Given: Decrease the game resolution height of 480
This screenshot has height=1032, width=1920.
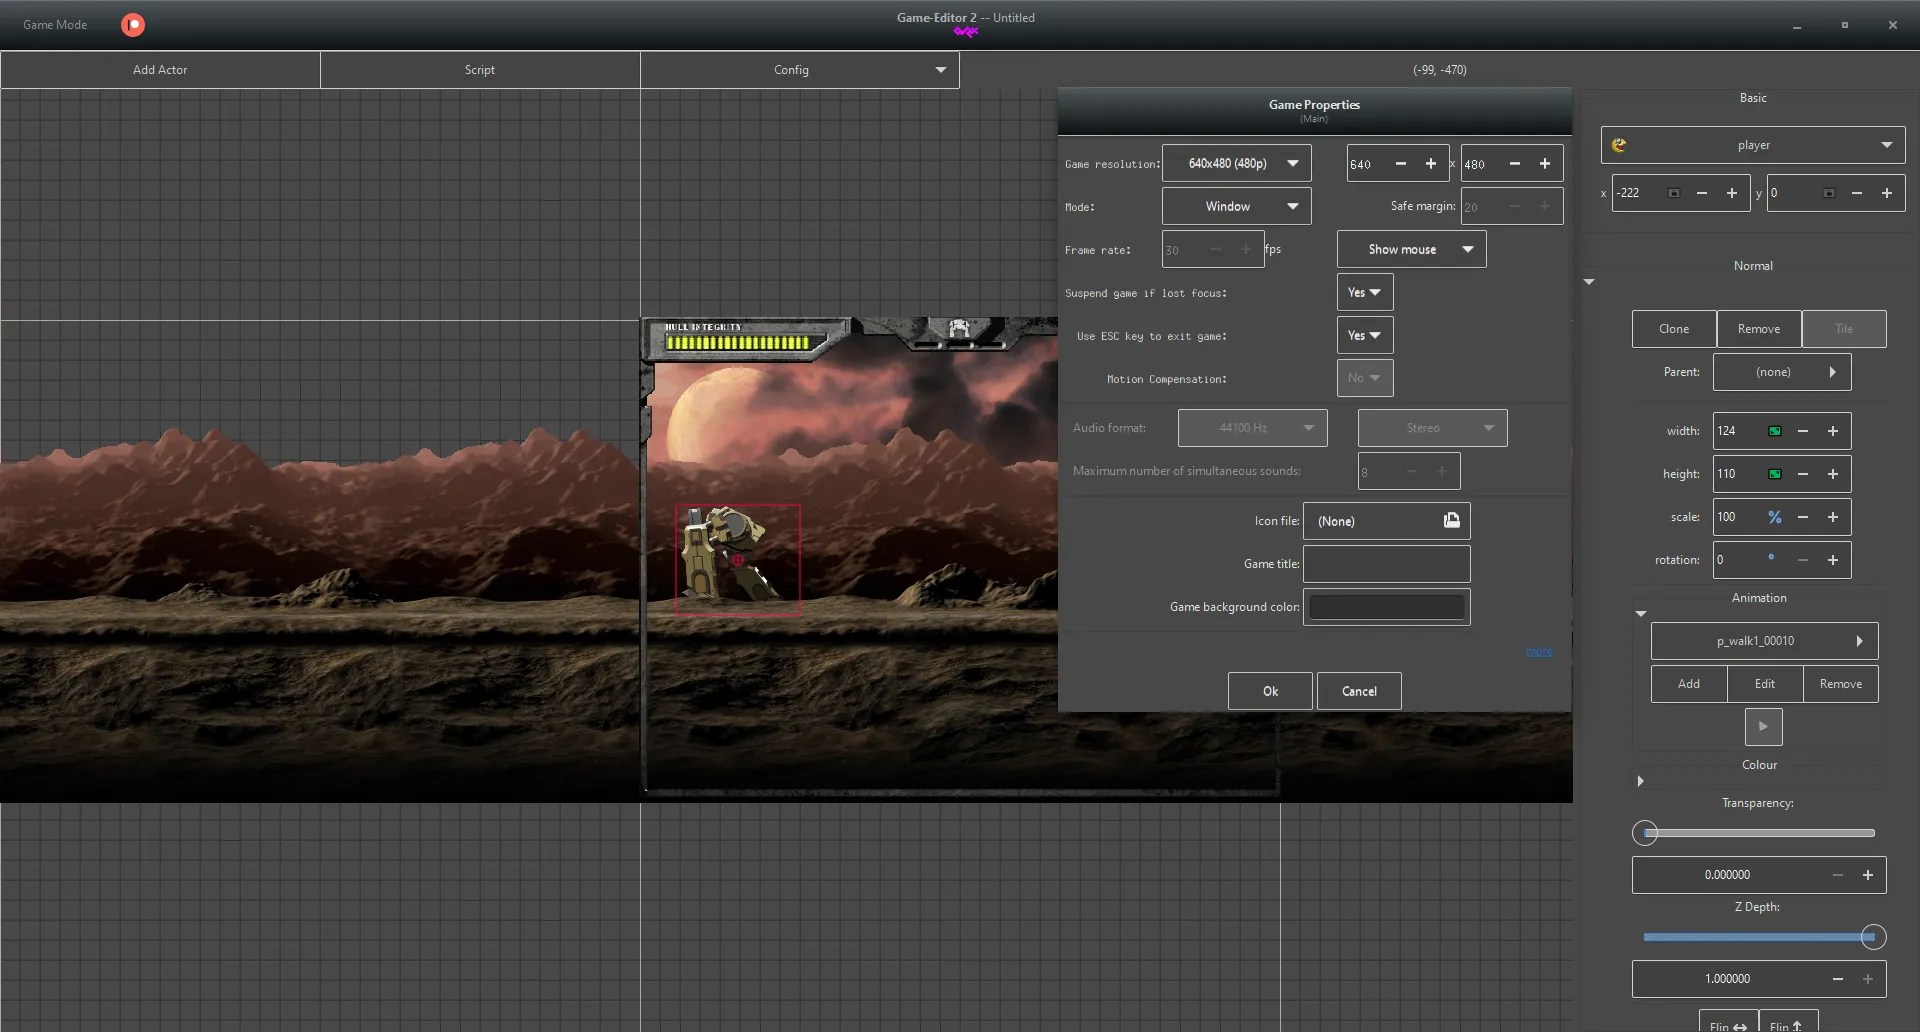Looking at the screenshot, I should click(1515, 164).
